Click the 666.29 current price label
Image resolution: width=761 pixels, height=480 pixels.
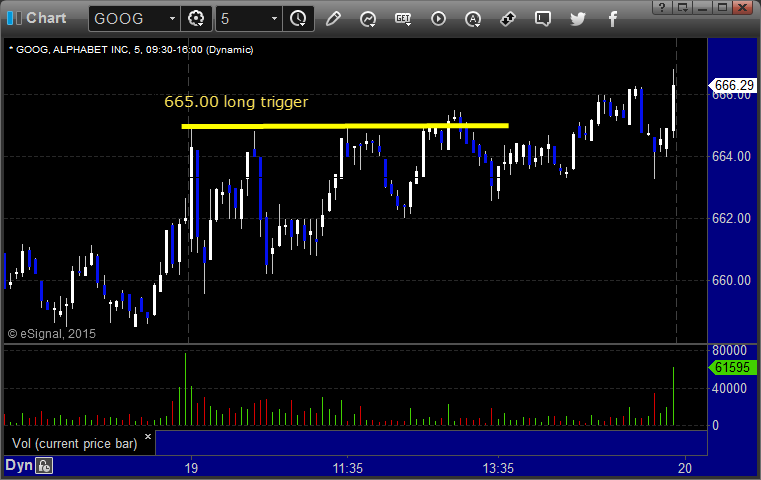[733, 85]
